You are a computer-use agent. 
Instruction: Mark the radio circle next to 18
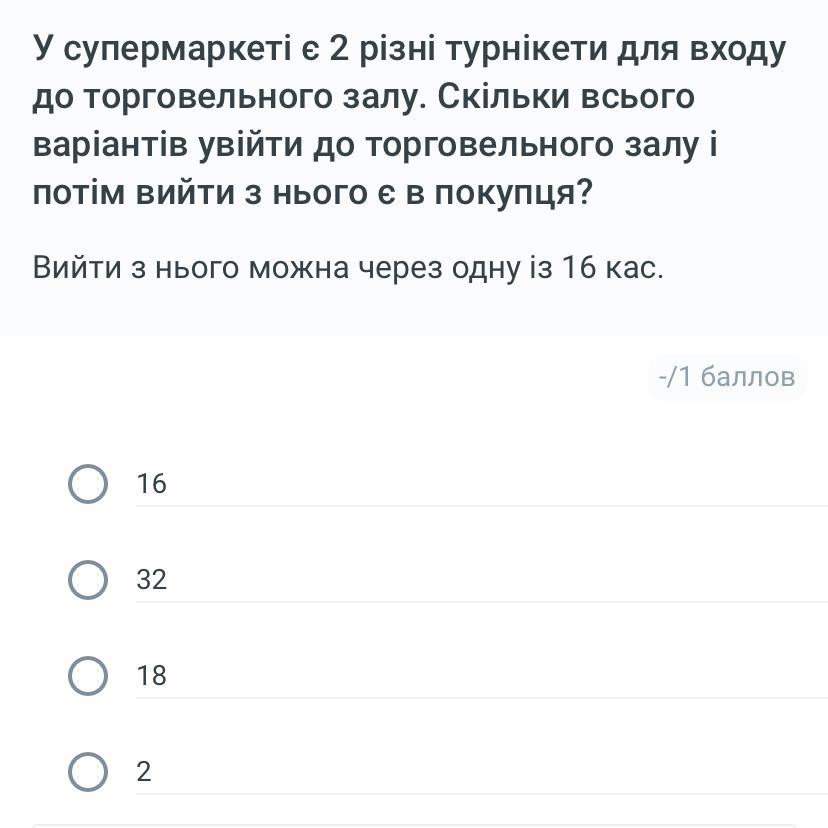point(88,676)
